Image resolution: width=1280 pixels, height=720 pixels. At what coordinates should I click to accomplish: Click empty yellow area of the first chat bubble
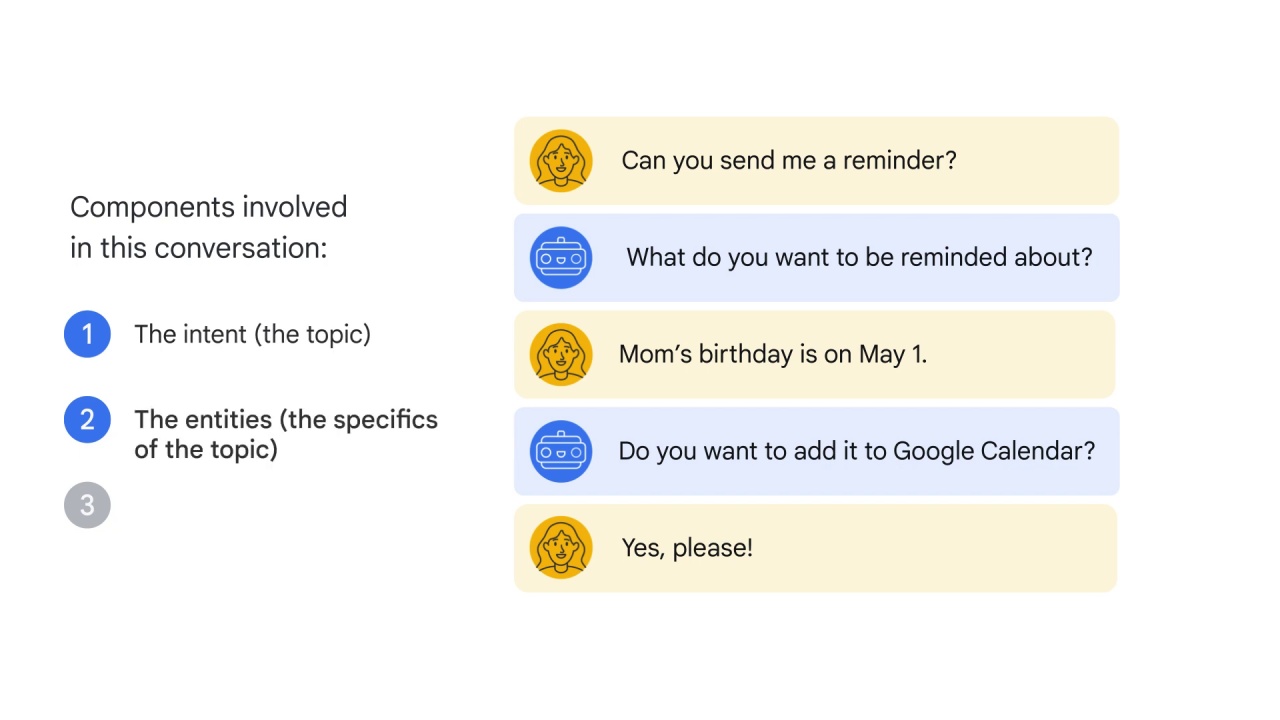pos(1038,161)
